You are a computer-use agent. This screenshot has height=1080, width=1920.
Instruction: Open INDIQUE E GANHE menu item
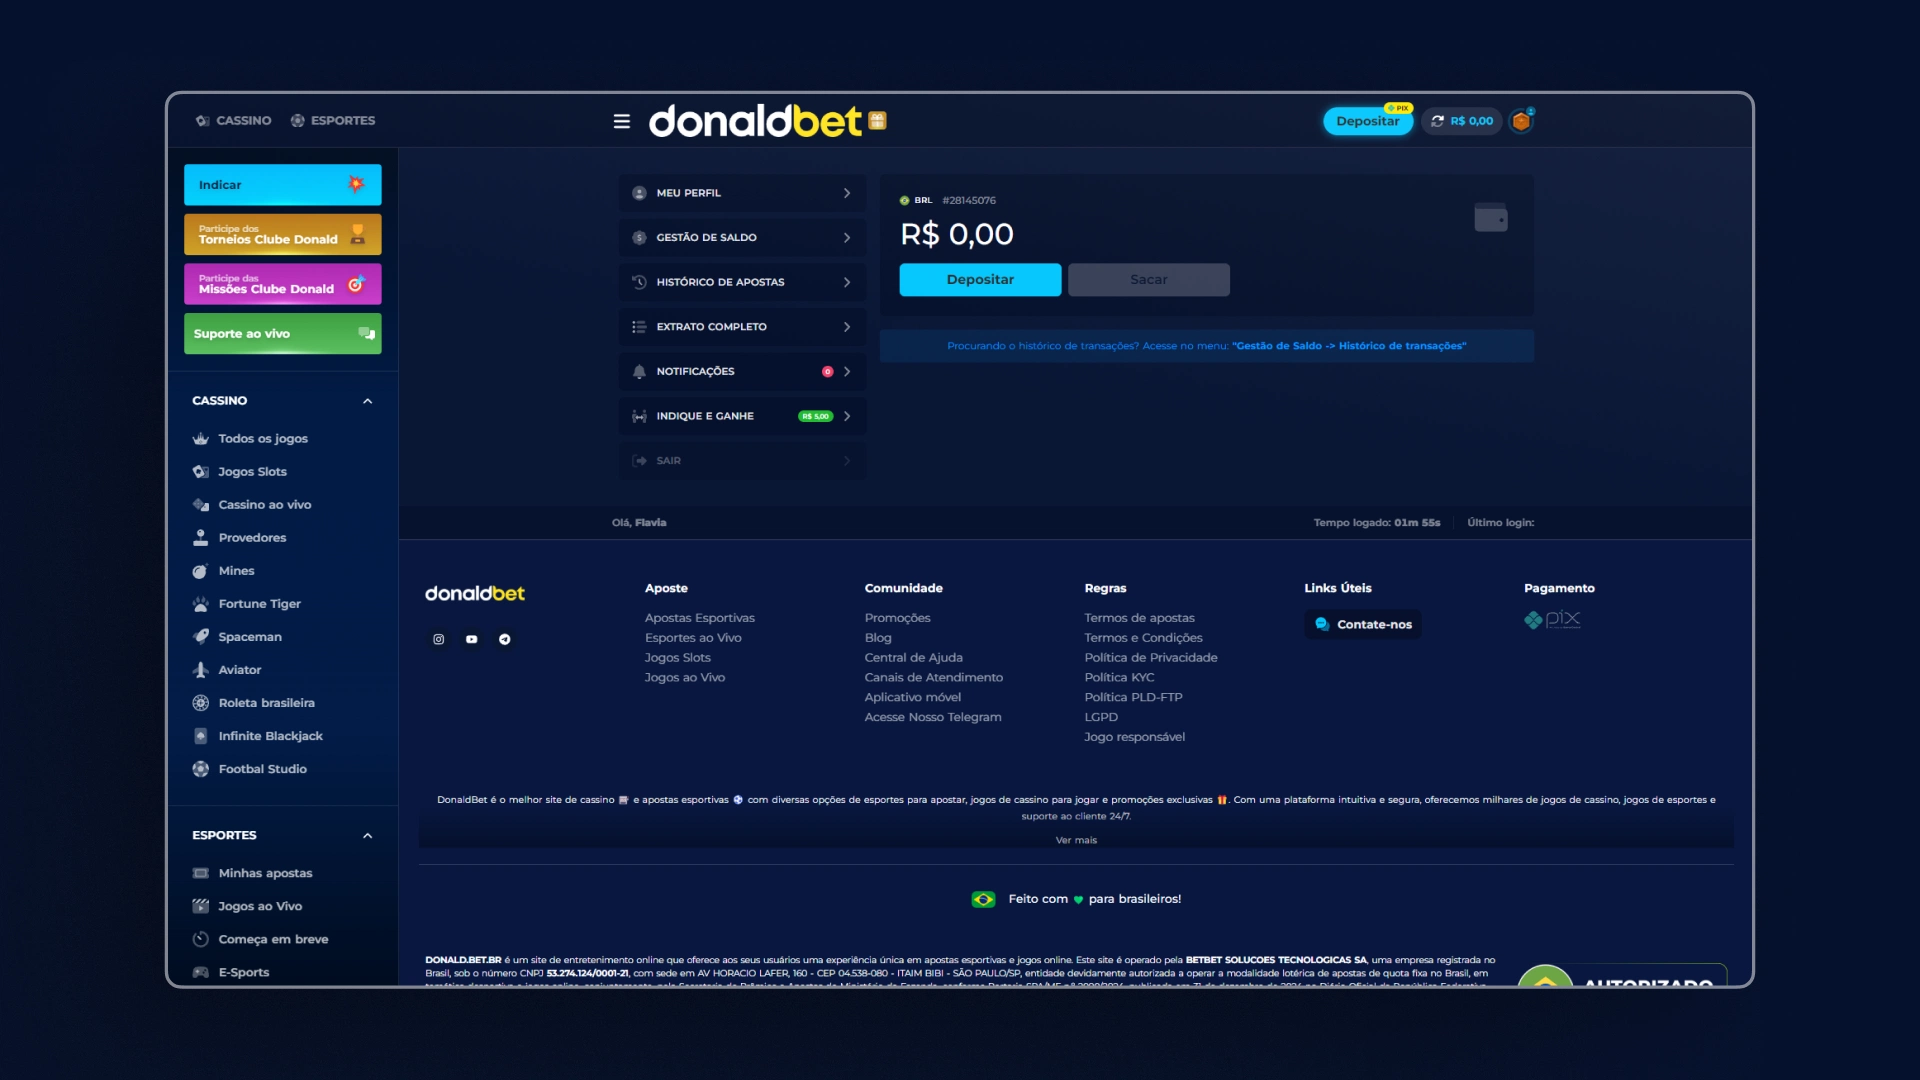click(742, 416)
